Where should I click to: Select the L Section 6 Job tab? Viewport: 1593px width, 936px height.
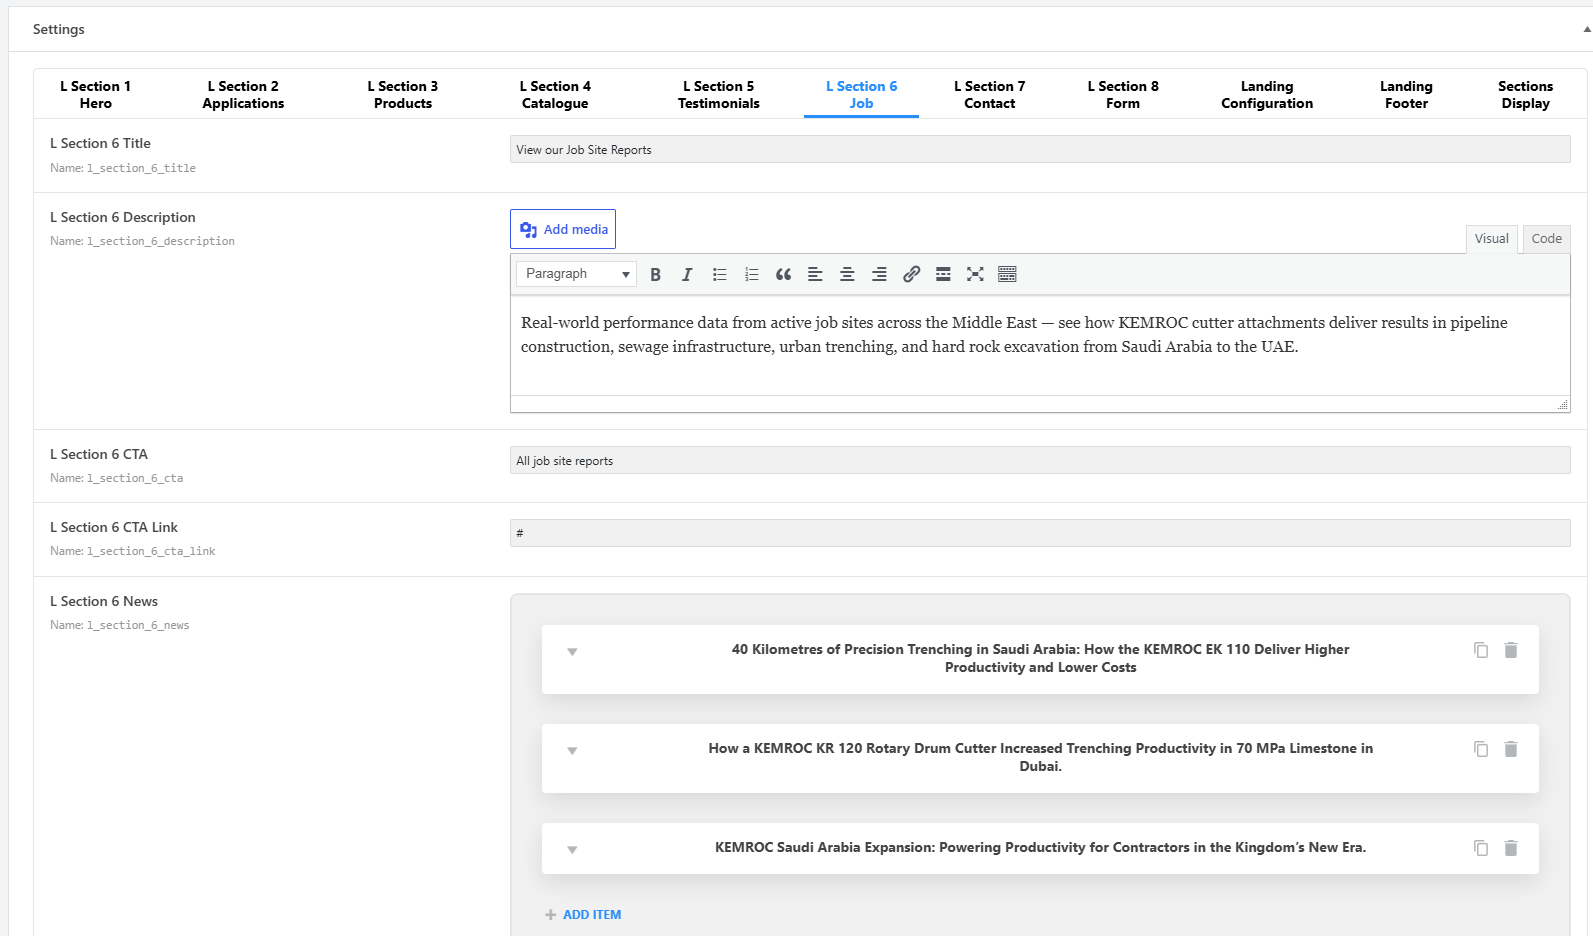pos(861,95)
